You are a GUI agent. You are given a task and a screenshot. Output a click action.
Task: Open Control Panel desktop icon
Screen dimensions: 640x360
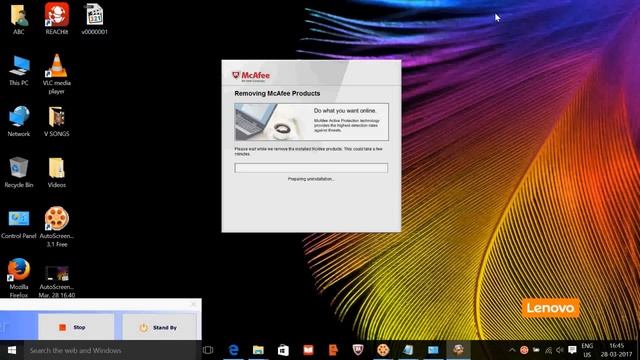[19, 224]
